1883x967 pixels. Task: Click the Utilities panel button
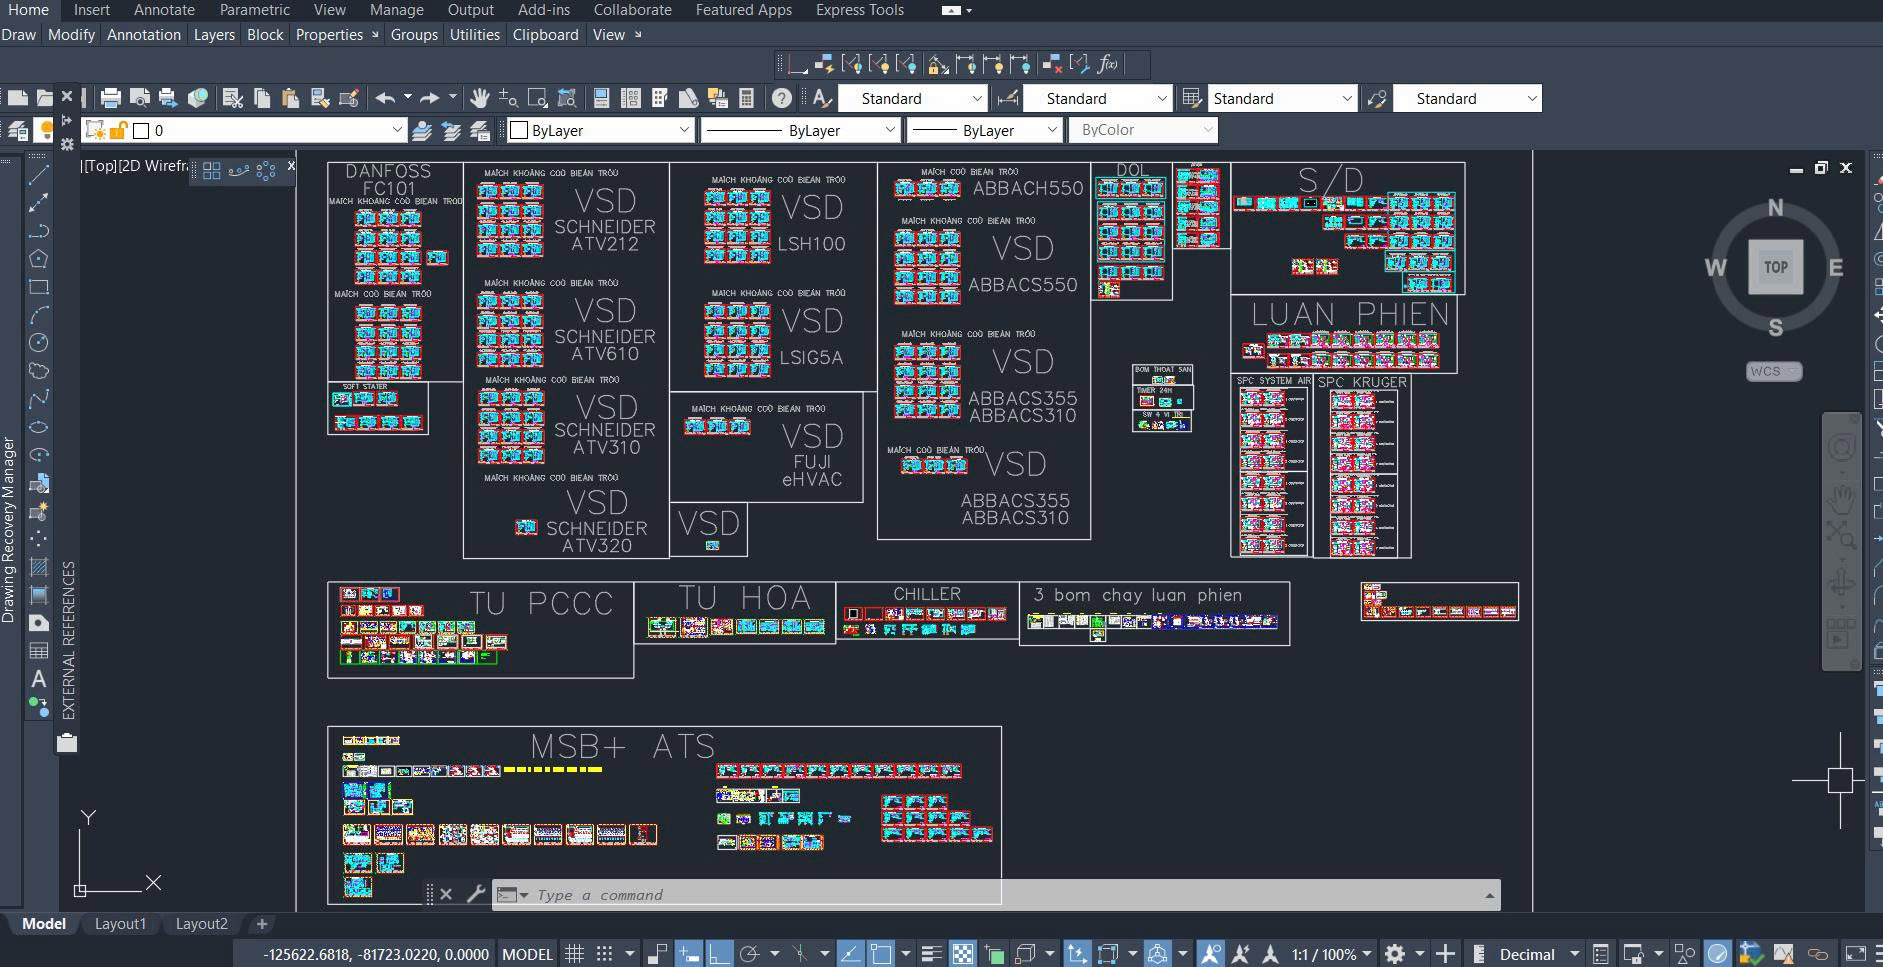(475, 35)
